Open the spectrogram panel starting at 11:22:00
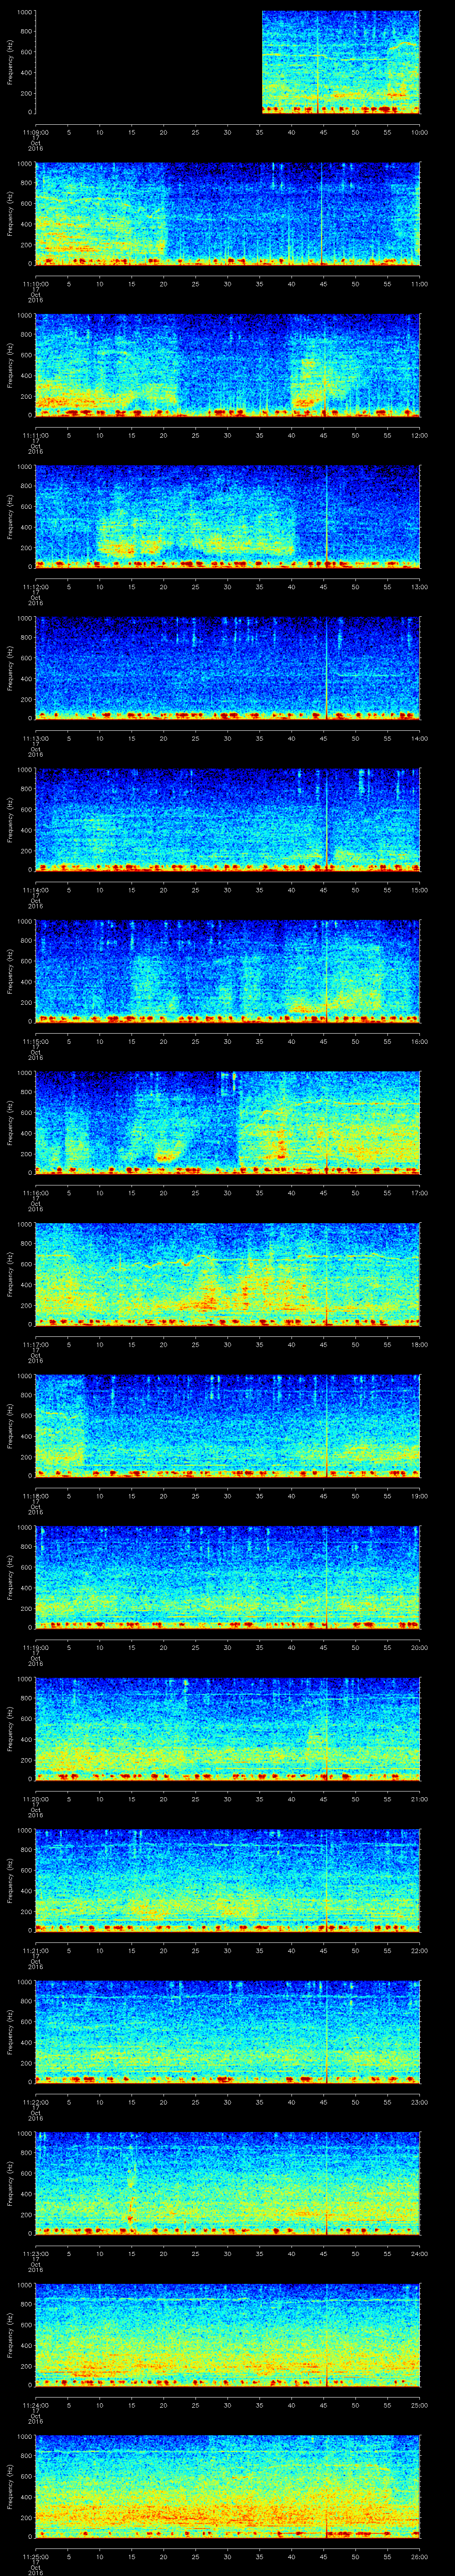455x2576 pixels. [x=227, y=2032]
